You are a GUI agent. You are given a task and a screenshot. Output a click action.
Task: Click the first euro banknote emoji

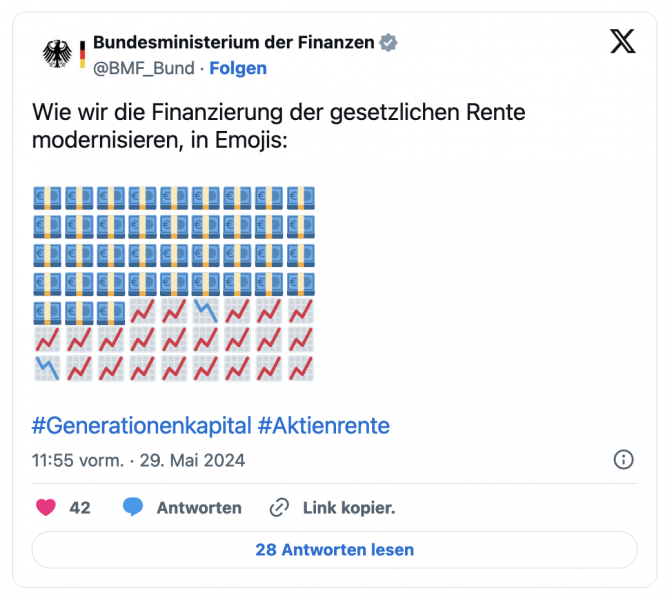click(x=47, y=198)
